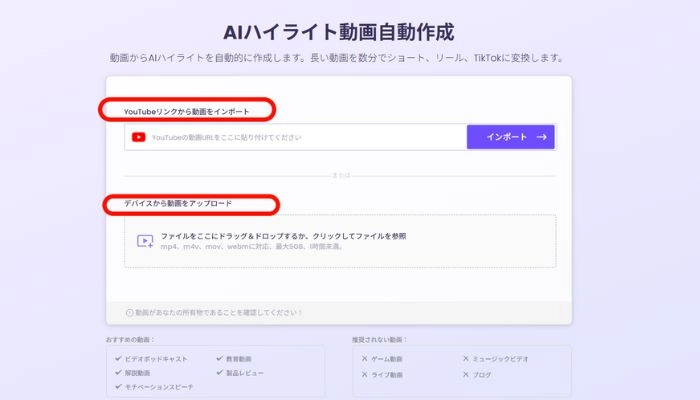Click the checkmark beside ビデオポッドキャスト

117,358
